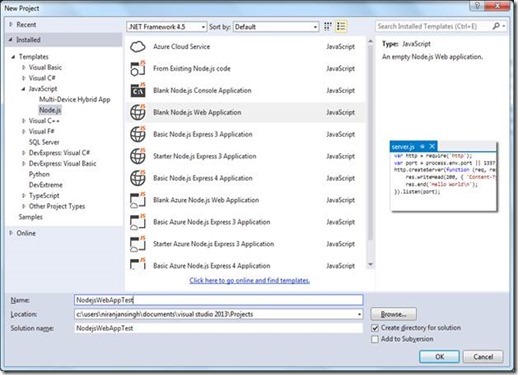Click the Blank Node.js Console Application icon
Image resolution: width=518 pixels, height=375 pixels.
tap(138, 90)
